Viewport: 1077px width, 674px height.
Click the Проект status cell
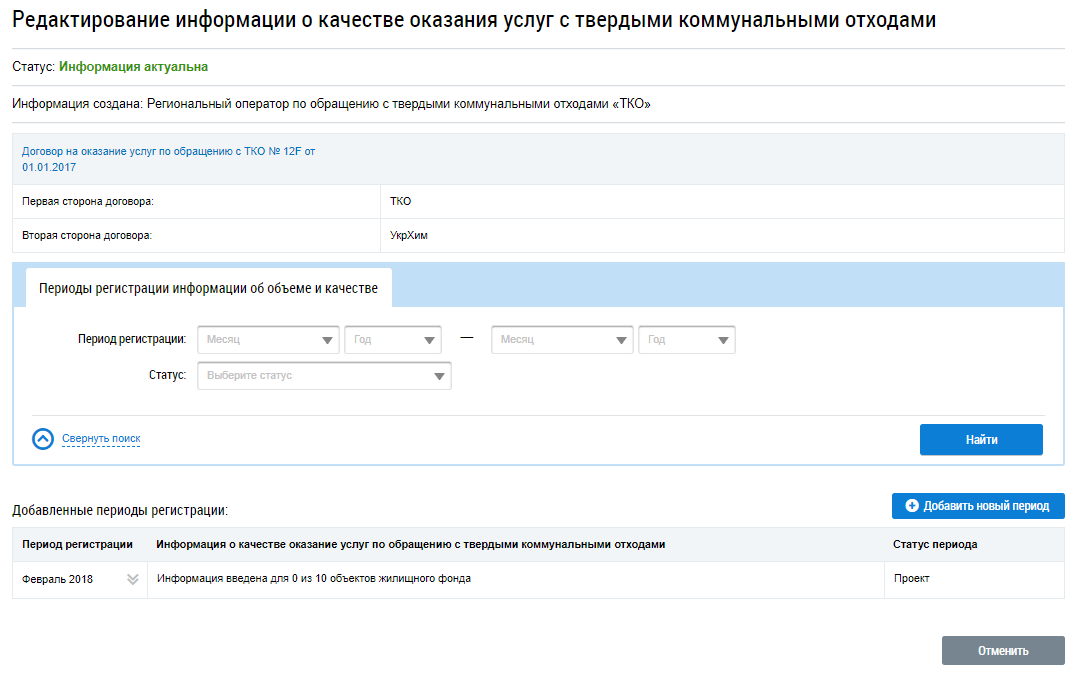click(x=911, y=579)
